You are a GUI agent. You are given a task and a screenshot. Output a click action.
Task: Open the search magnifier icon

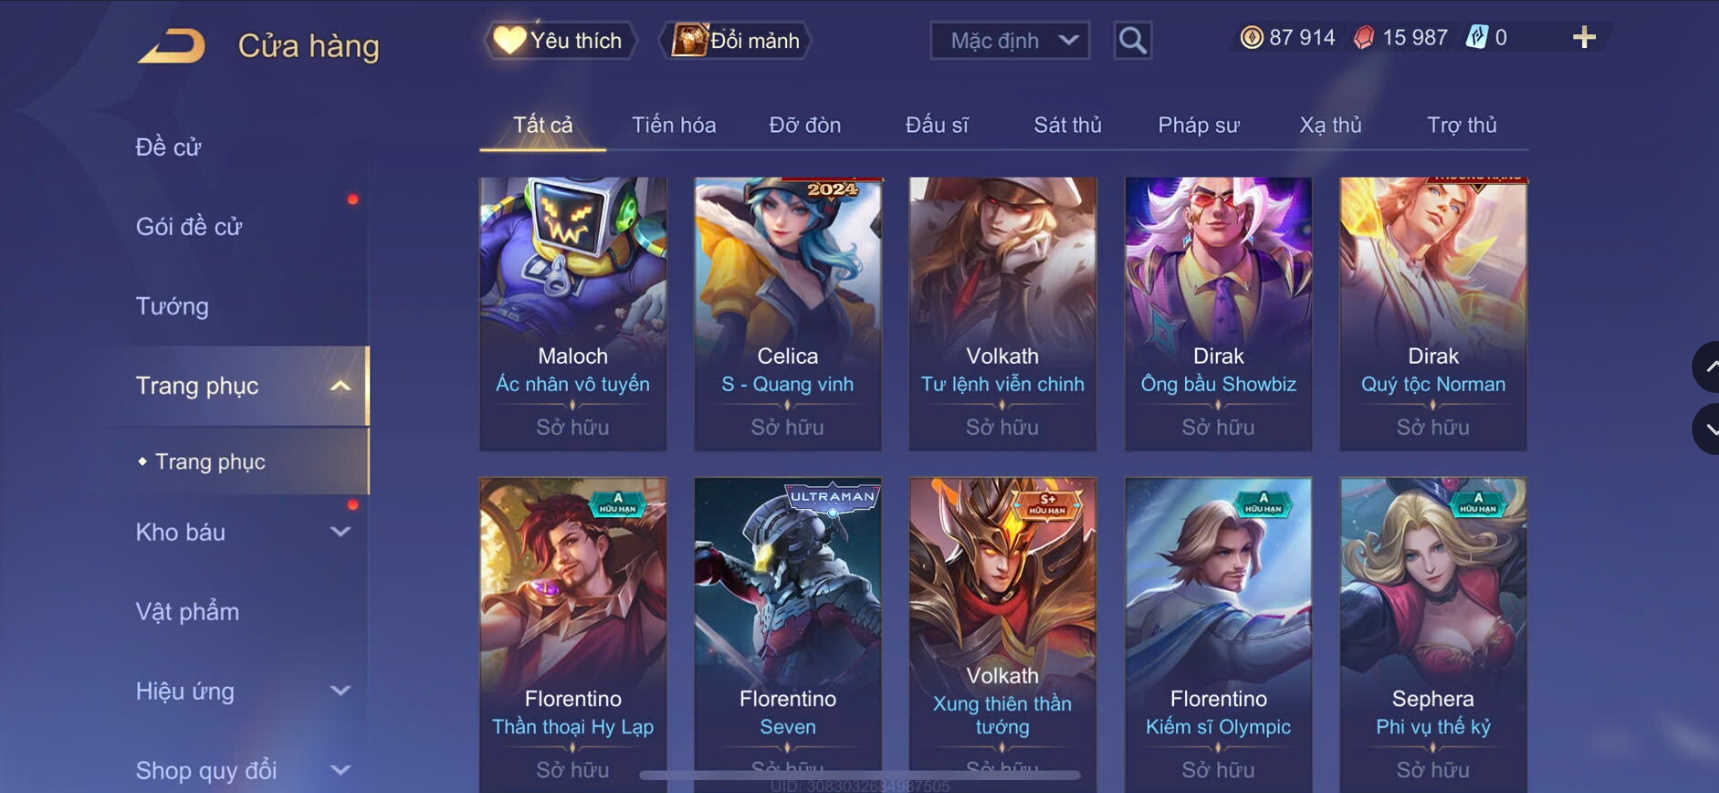pyautogui.click(x=1132, y=41)
